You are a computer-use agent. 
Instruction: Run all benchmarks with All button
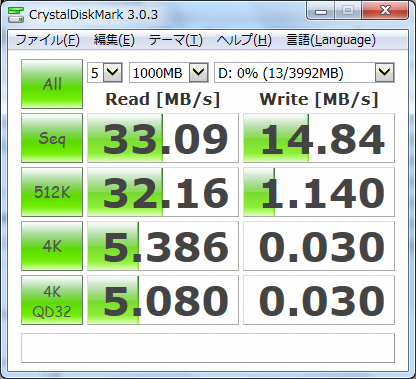tap(52, 84)
